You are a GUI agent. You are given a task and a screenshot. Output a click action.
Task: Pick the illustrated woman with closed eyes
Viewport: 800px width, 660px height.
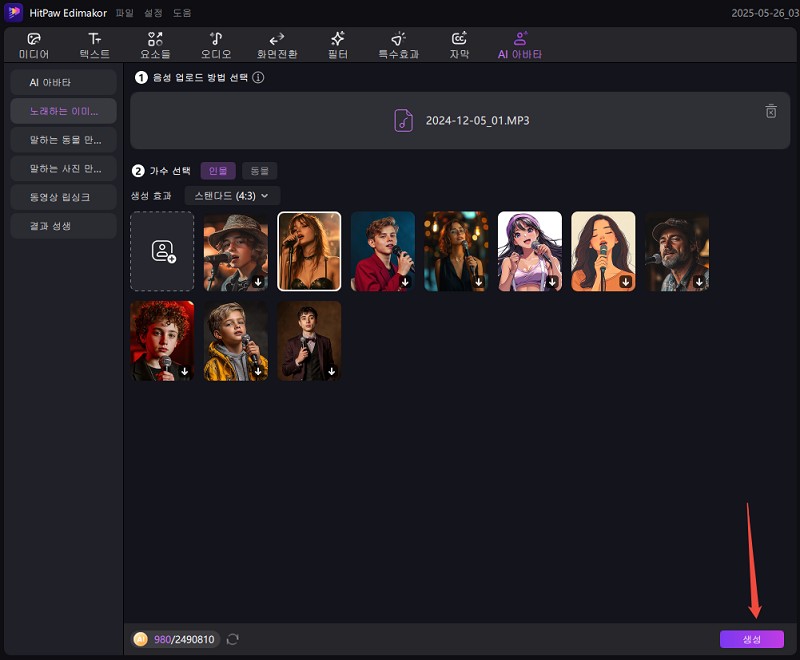(x=603, y=251)
